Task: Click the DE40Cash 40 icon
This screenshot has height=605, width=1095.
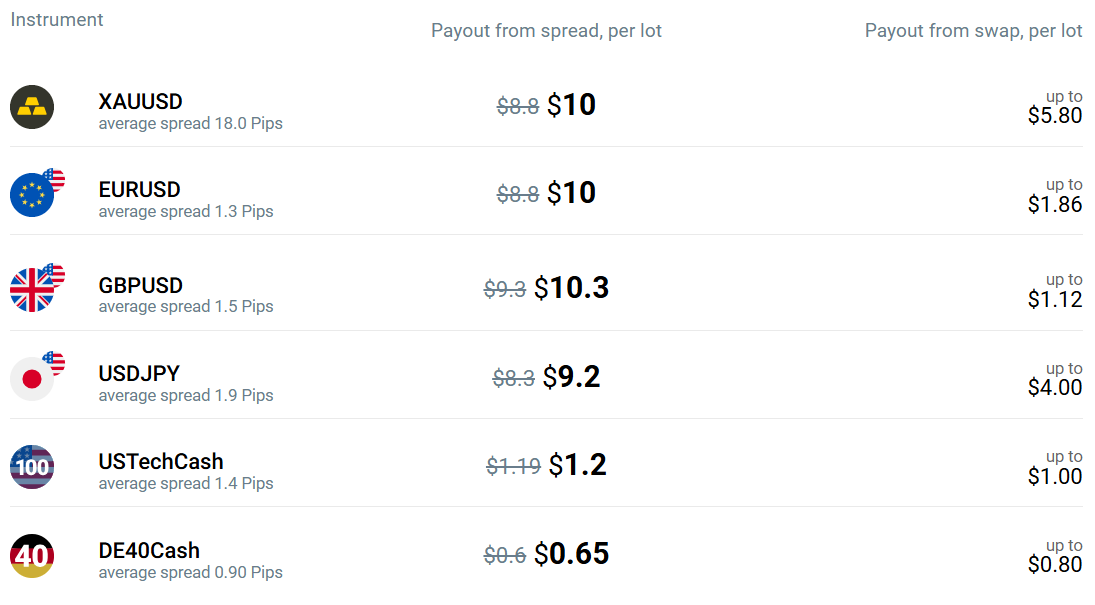Action: pos(32,556)
